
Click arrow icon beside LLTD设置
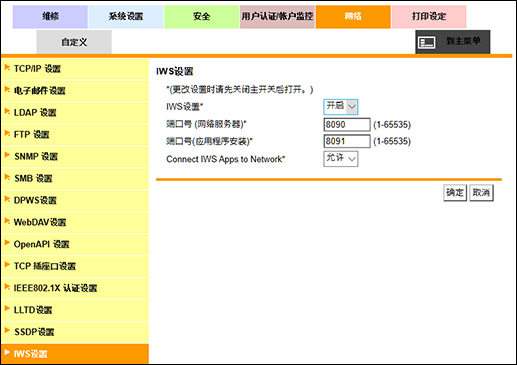pos(7,309)
